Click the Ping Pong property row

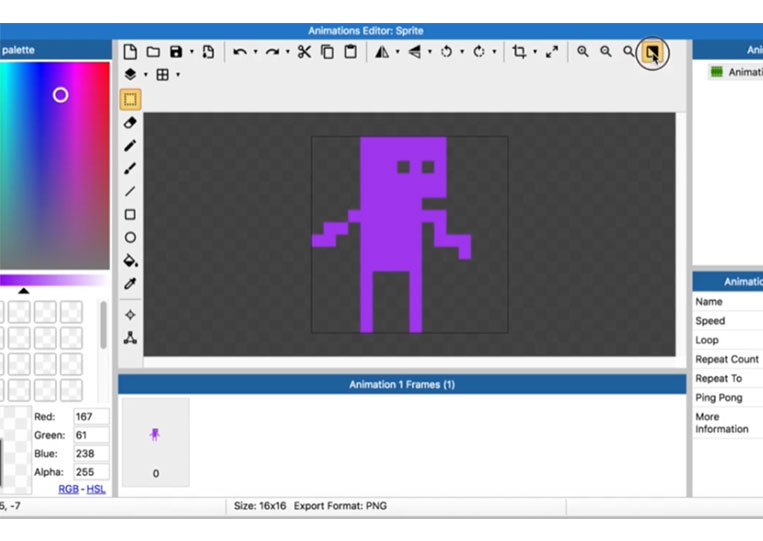728,397
